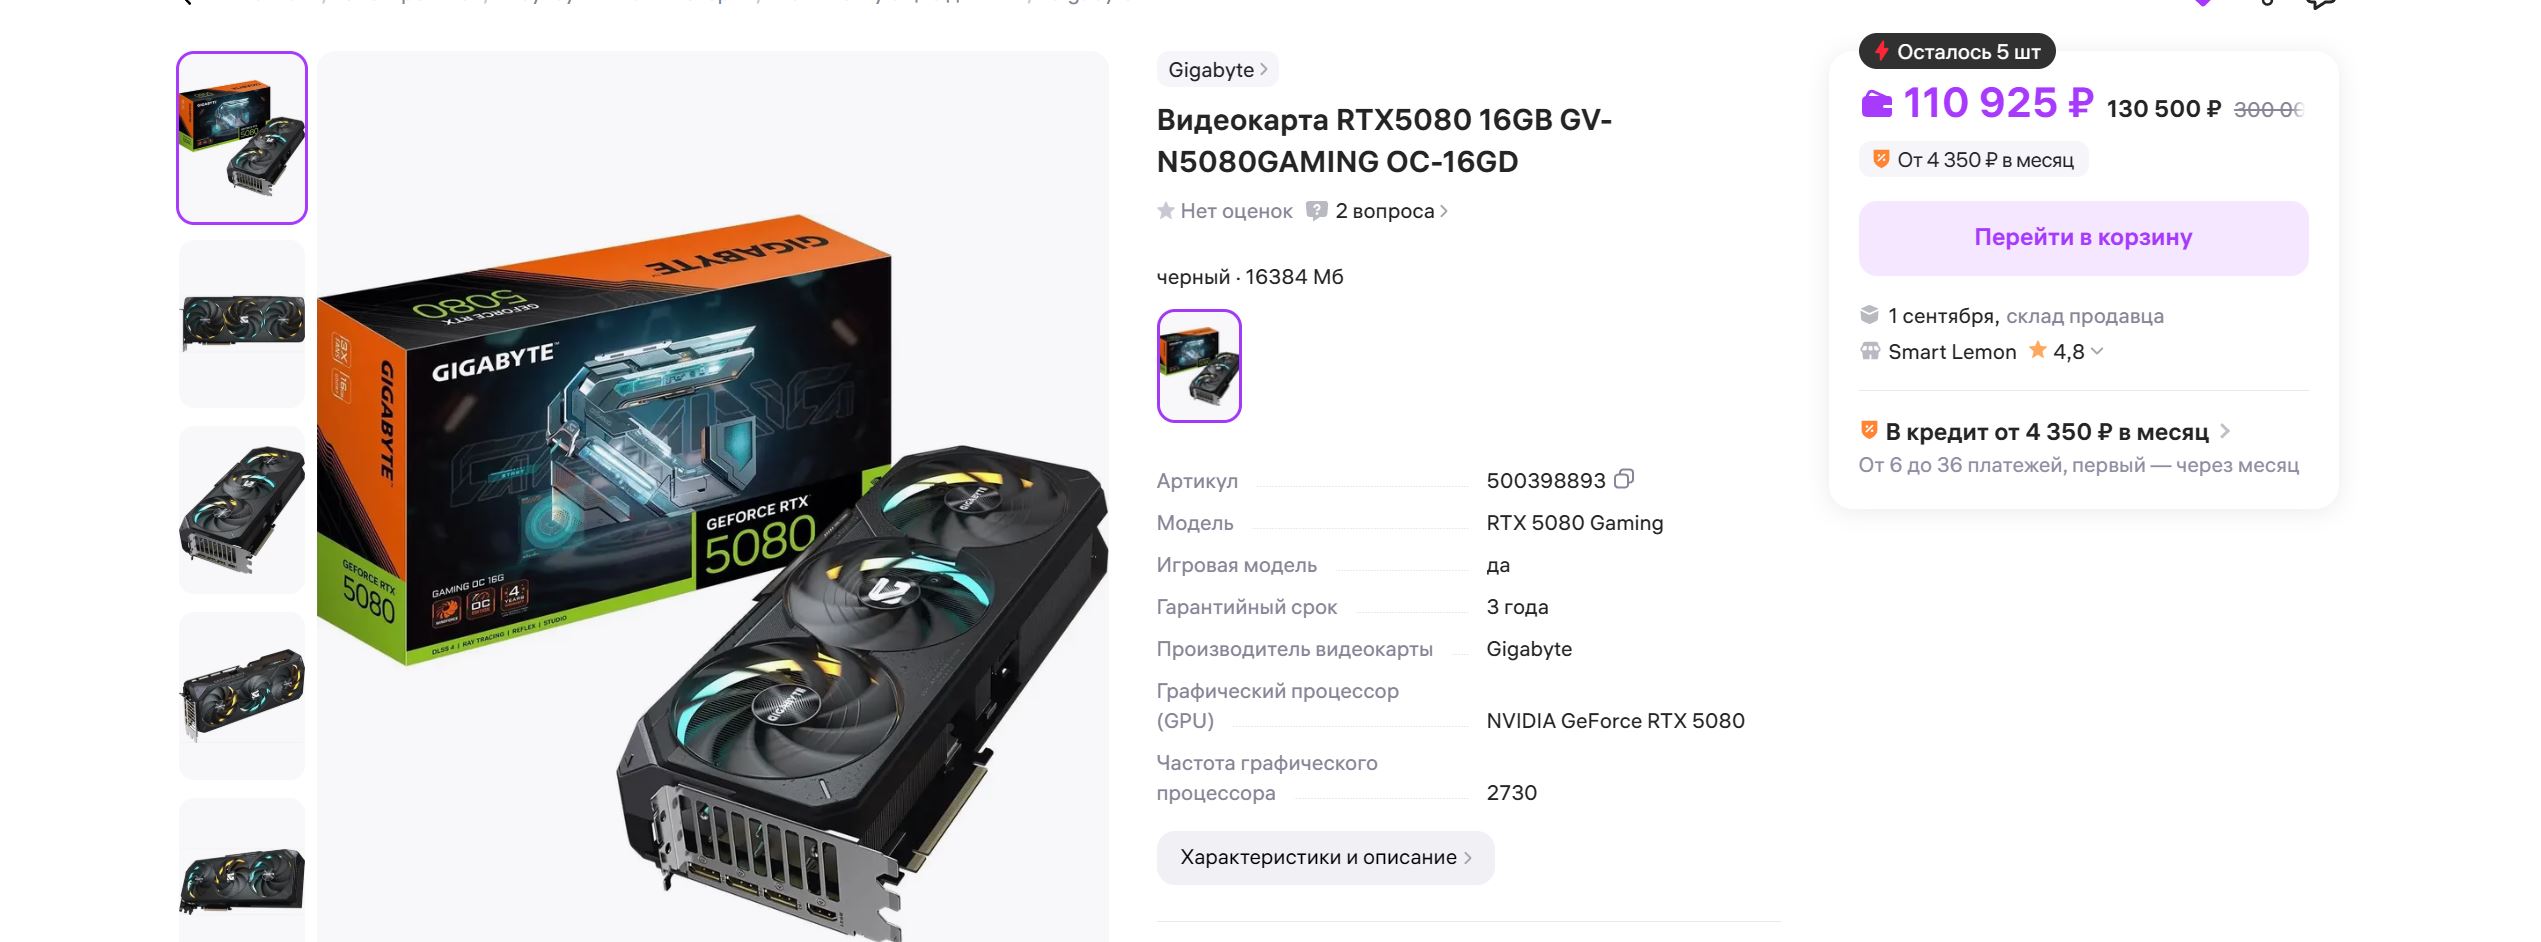Viewport: 2541px width, 942px height.
Task: Click the comment icon next to 2 вопроса
Action: (x=1316, y=210)
